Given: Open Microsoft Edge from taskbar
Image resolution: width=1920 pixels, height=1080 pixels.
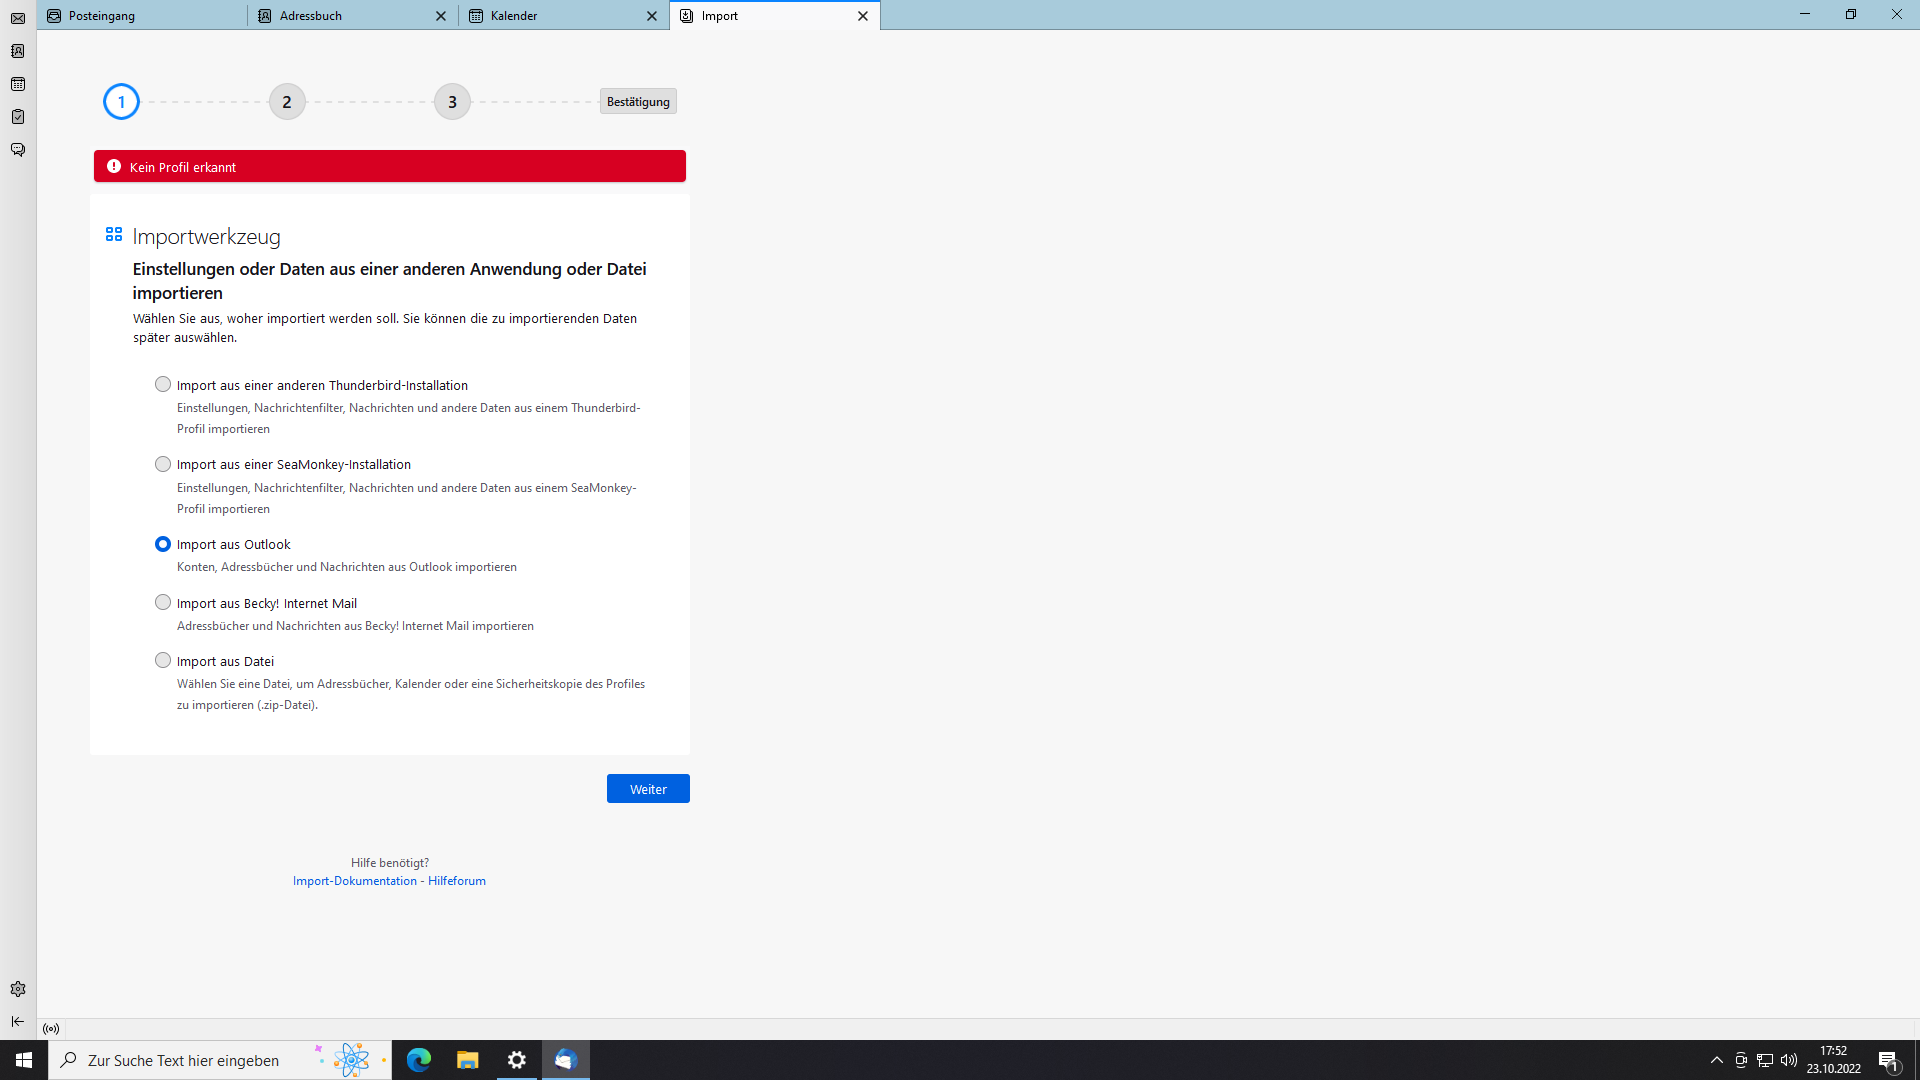Looking at the screenshot, I should (419, 1060).
